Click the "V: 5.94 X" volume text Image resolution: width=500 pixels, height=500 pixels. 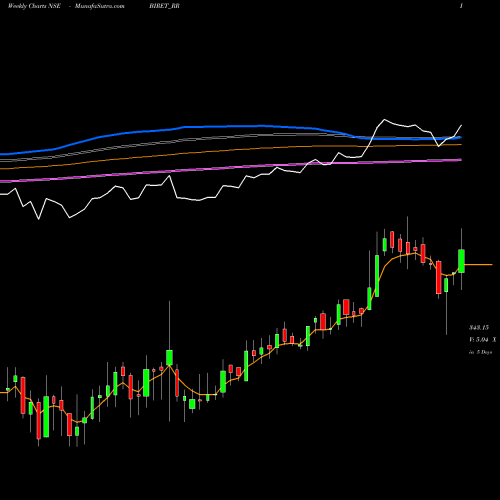point(482,340)
